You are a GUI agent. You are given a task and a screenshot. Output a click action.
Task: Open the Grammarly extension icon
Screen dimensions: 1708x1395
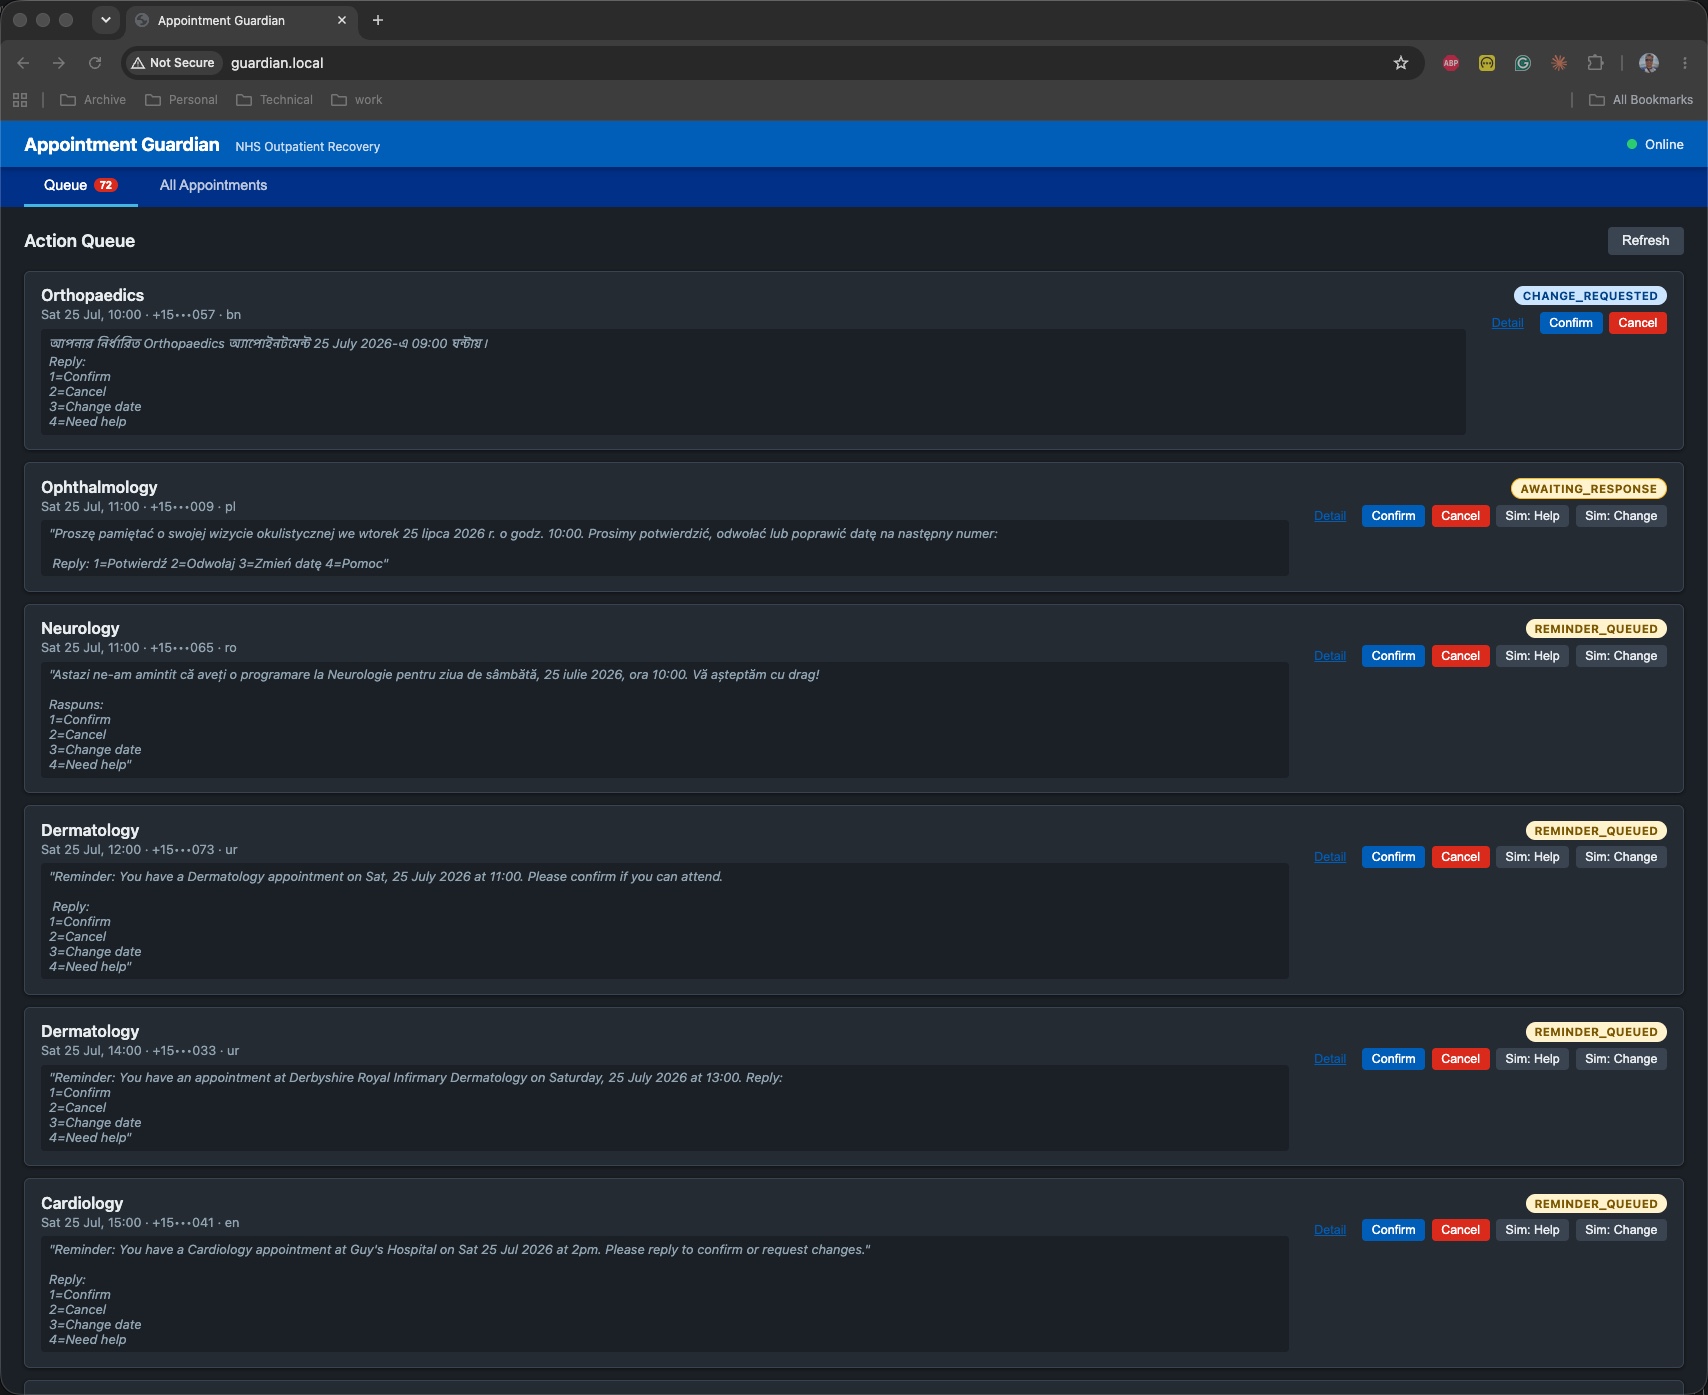click(1523, 63)
